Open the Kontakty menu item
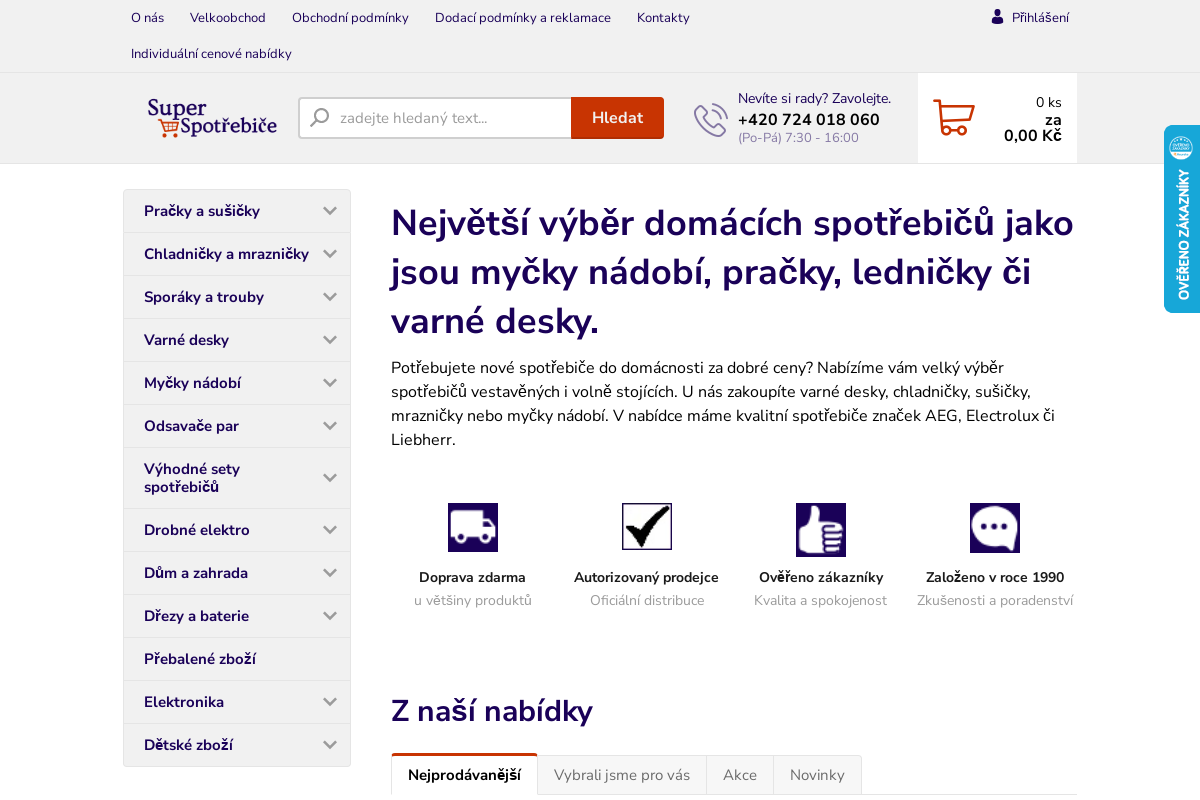This screenshot has width=1200, height=800. (x=662, y=17)
